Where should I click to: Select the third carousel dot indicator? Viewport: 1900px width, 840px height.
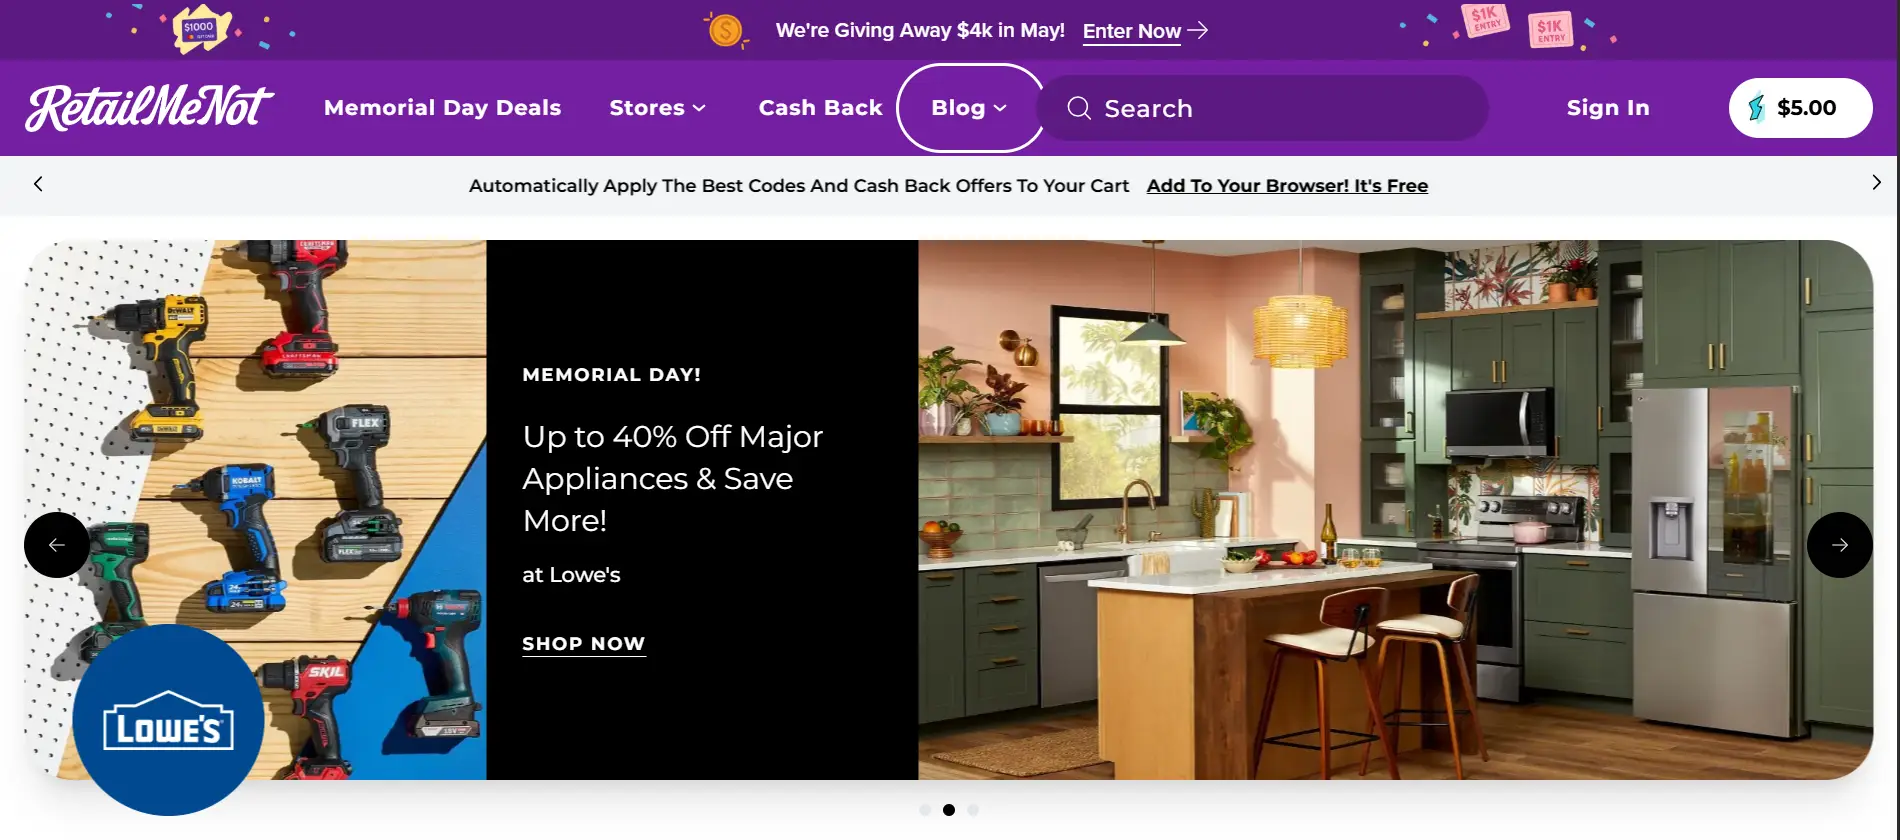tap(973, 810)
